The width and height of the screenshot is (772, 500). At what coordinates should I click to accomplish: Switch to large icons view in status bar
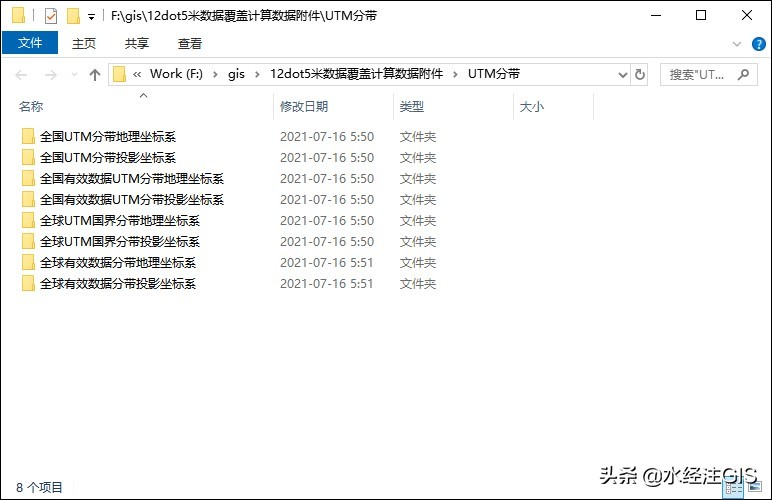[x=754, y=488]
